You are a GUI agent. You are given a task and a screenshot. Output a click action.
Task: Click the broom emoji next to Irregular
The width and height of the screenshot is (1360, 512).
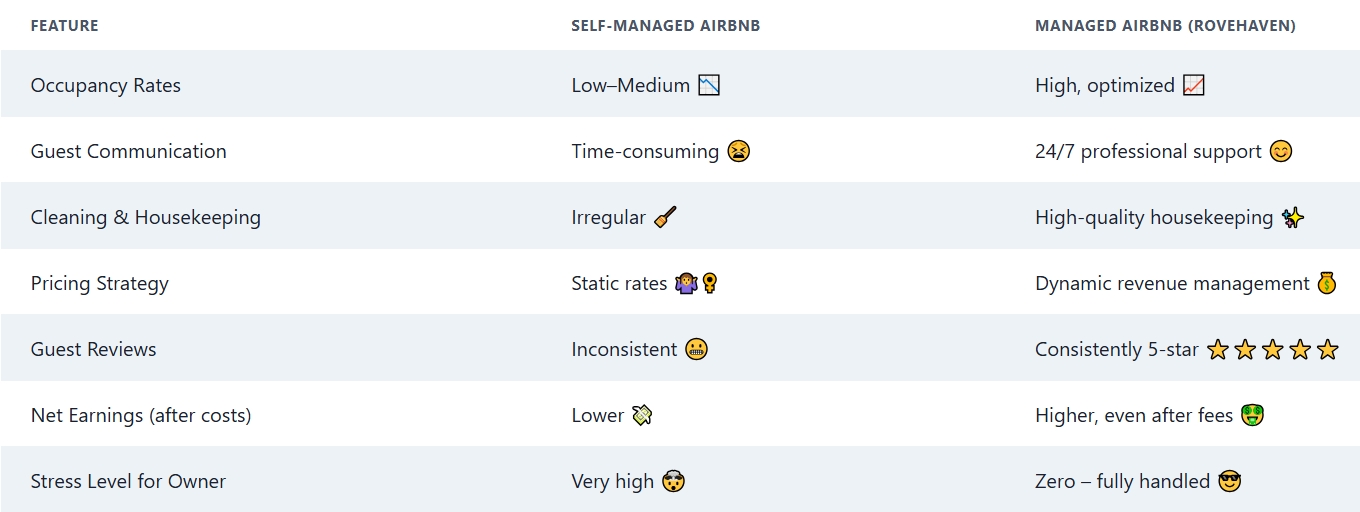click(665, 217)
